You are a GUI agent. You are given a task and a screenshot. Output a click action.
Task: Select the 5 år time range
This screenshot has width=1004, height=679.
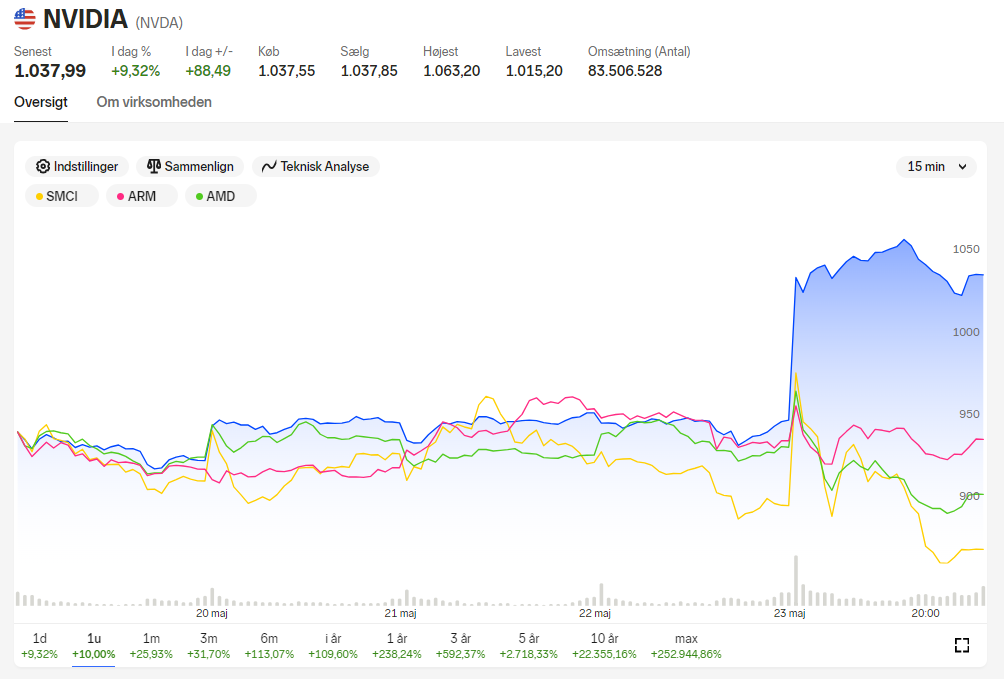pos(529,646)
